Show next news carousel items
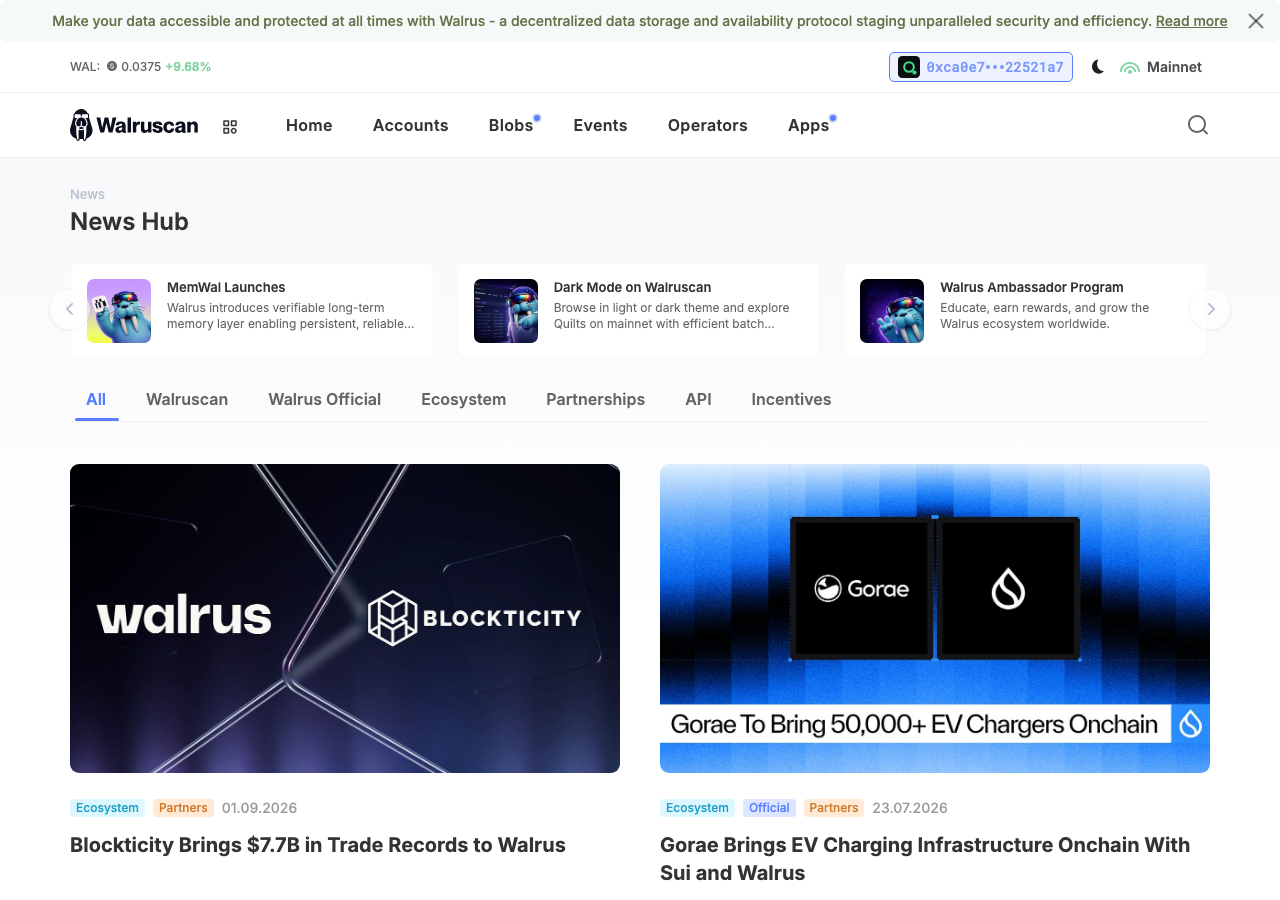 click(x=1210, y=309)
